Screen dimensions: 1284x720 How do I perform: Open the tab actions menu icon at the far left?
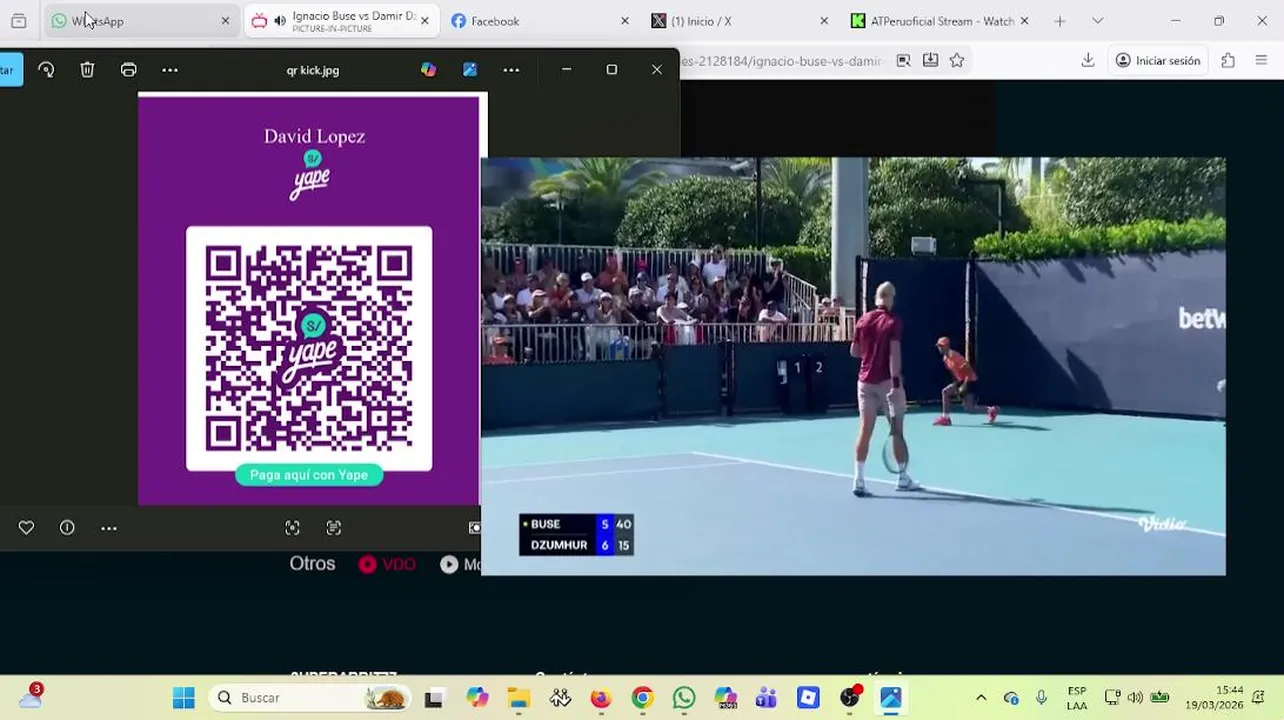(18, 21)
